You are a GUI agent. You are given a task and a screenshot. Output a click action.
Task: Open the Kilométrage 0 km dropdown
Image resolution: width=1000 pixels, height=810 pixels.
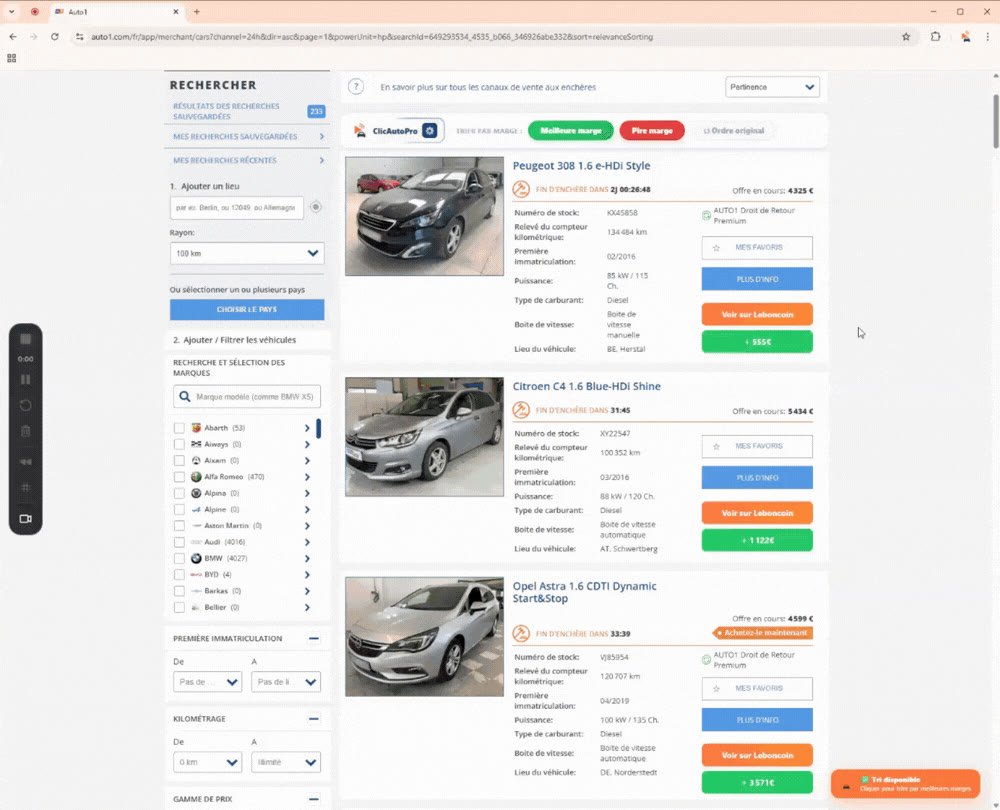pos(207,762)
